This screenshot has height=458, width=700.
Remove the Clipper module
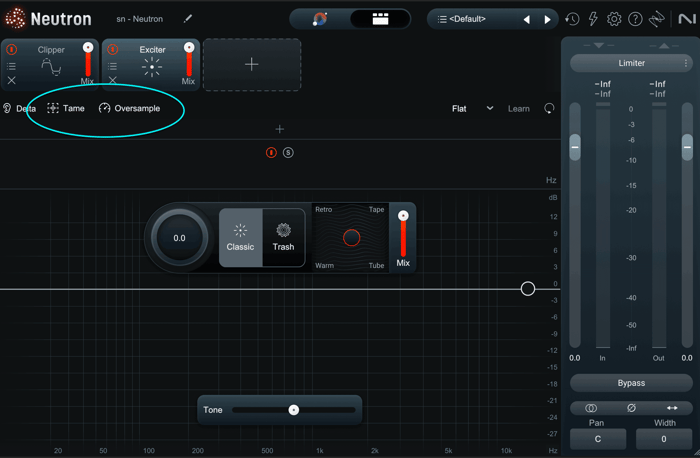[12, 80]
